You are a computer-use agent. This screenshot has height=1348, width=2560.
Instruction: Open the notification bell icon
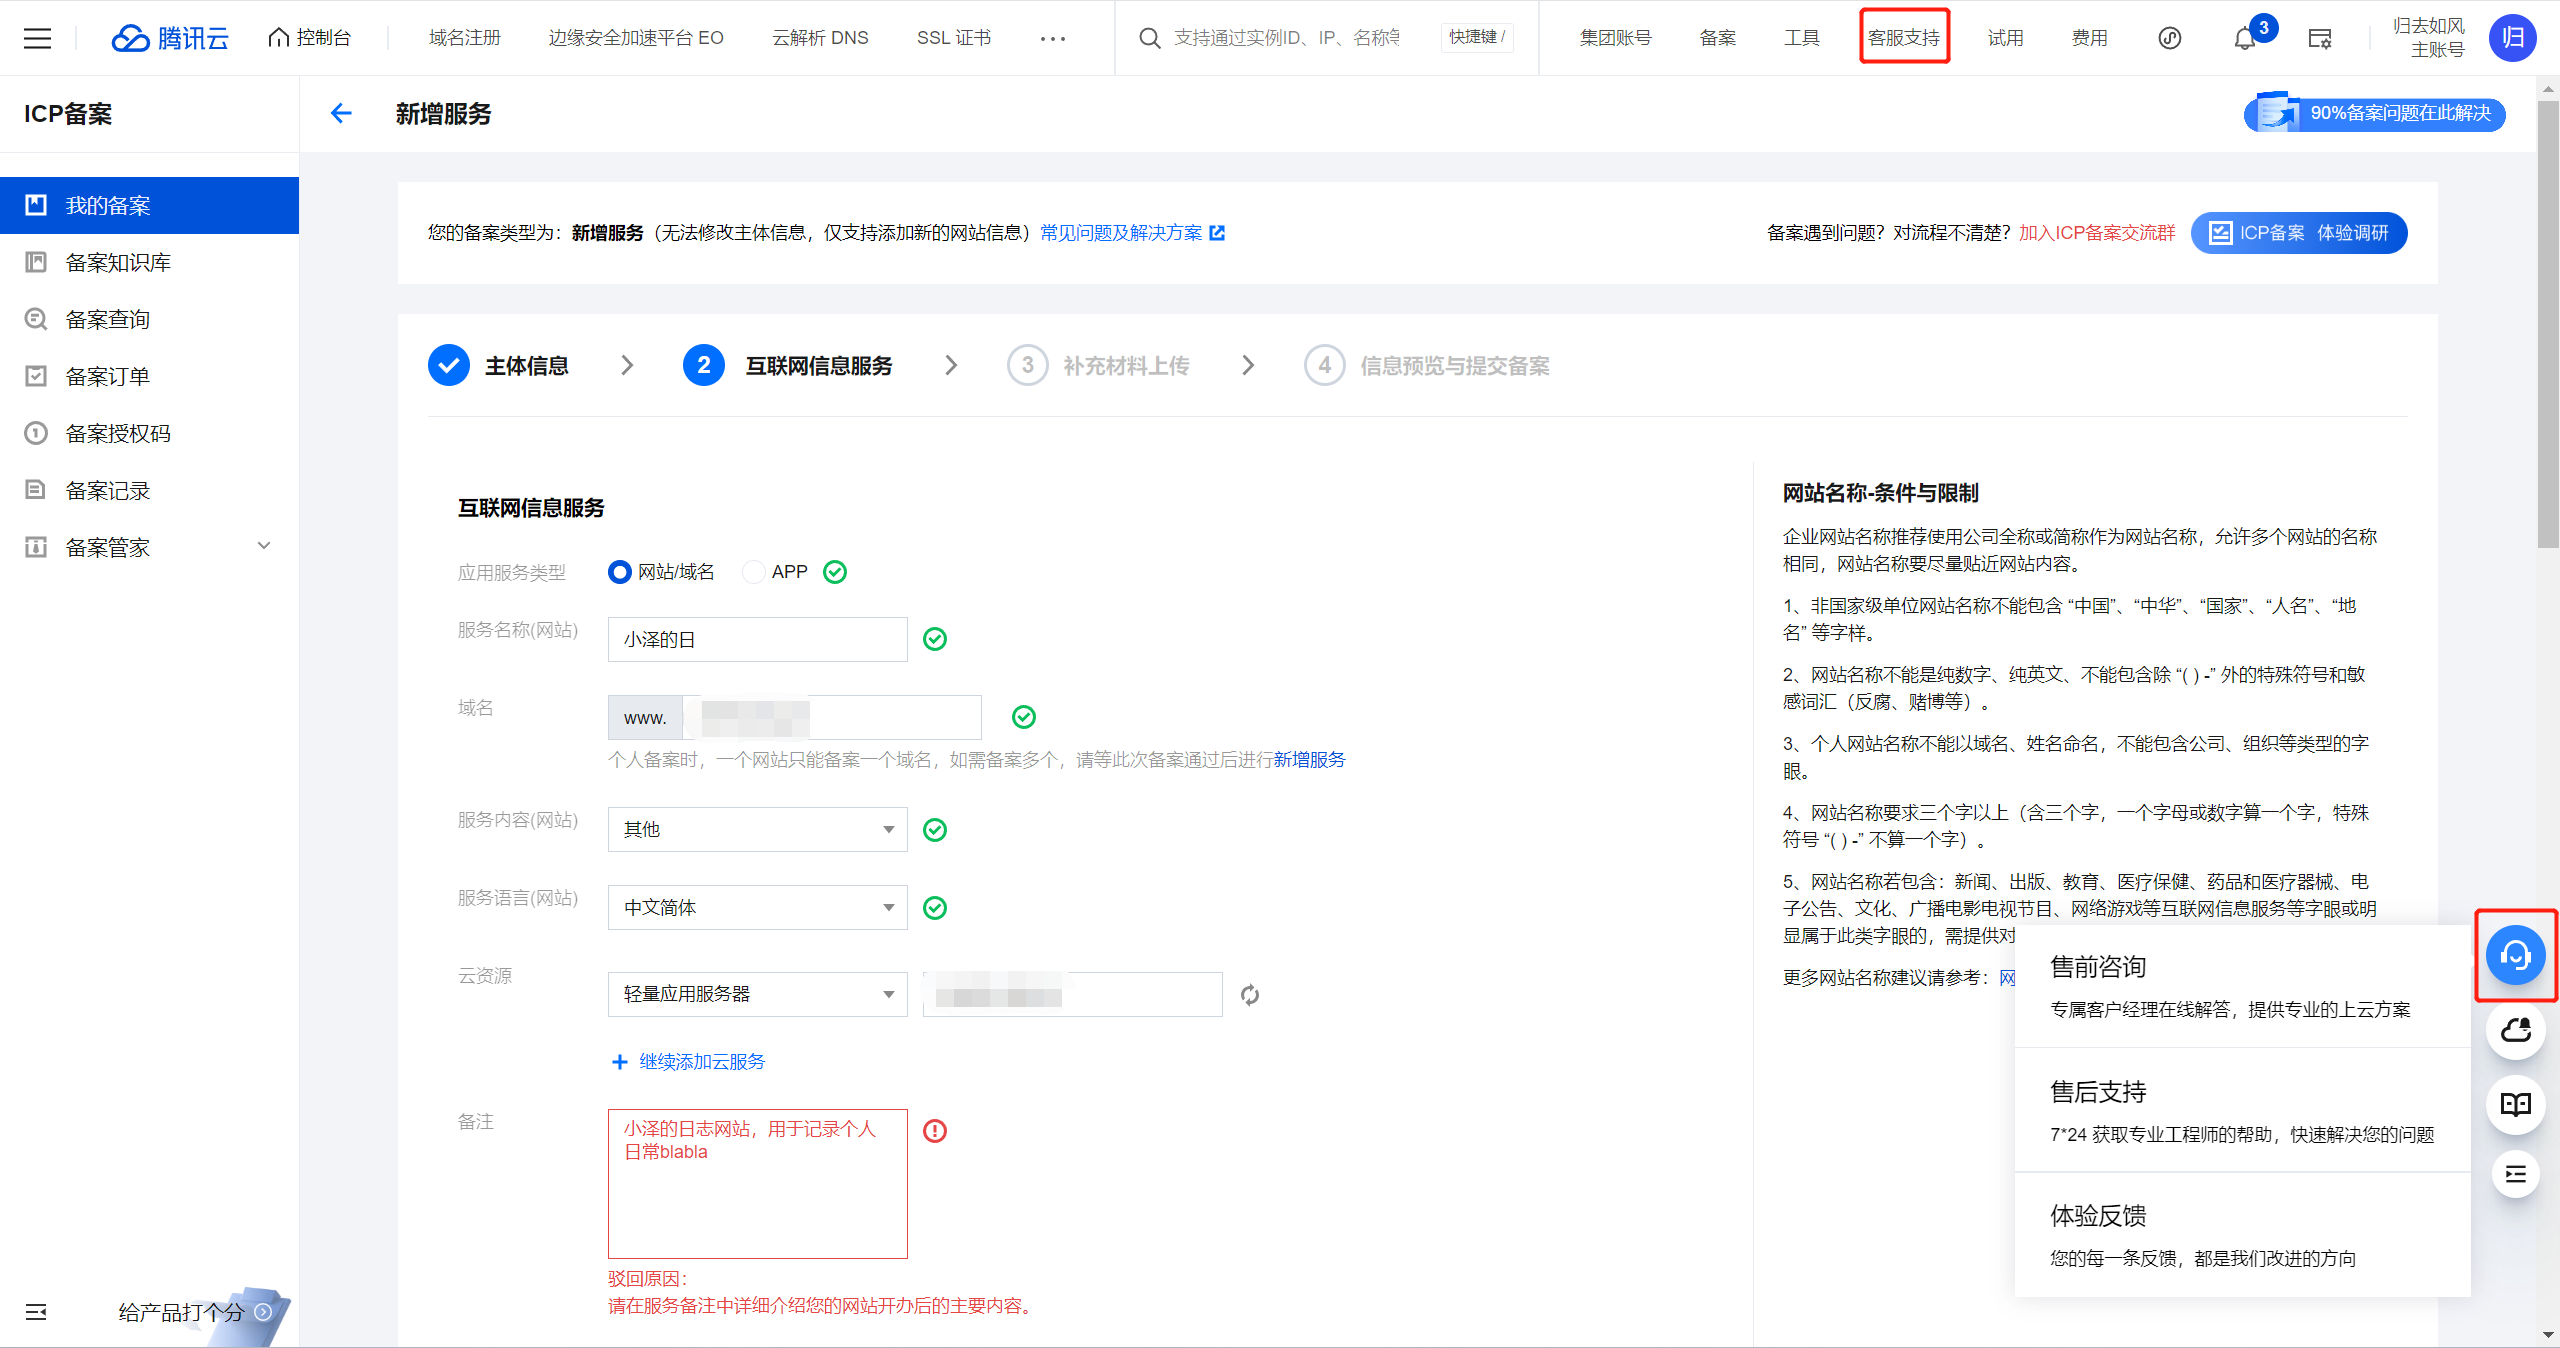2244,38
